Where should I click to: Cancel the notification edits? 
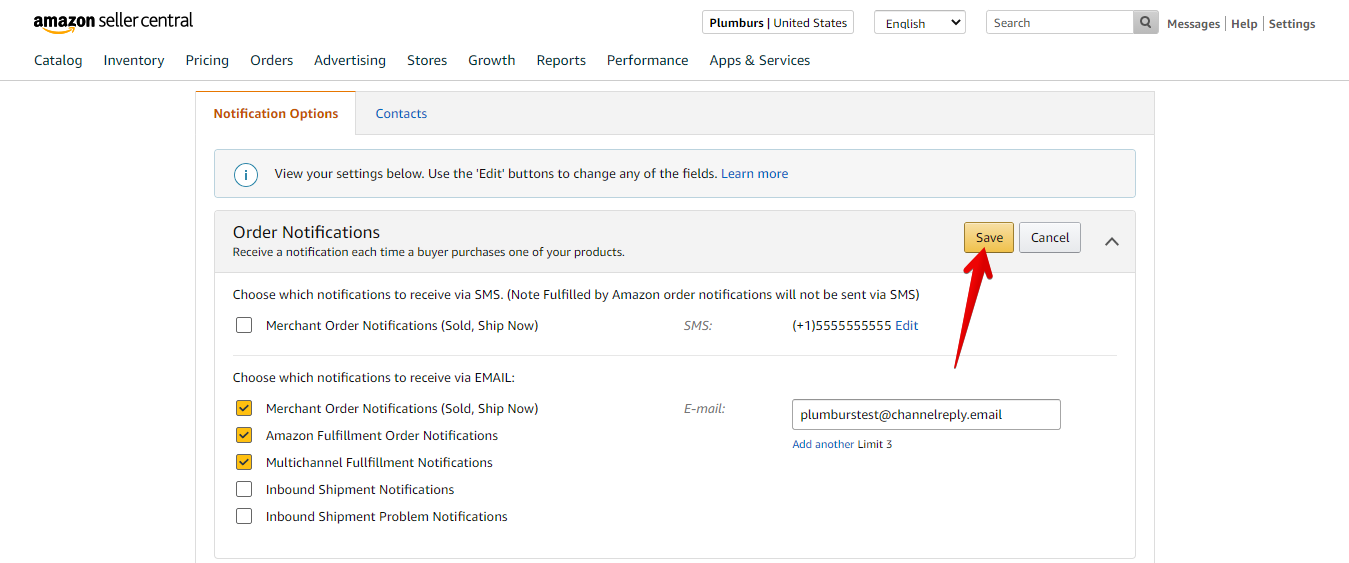(1049, 237)
